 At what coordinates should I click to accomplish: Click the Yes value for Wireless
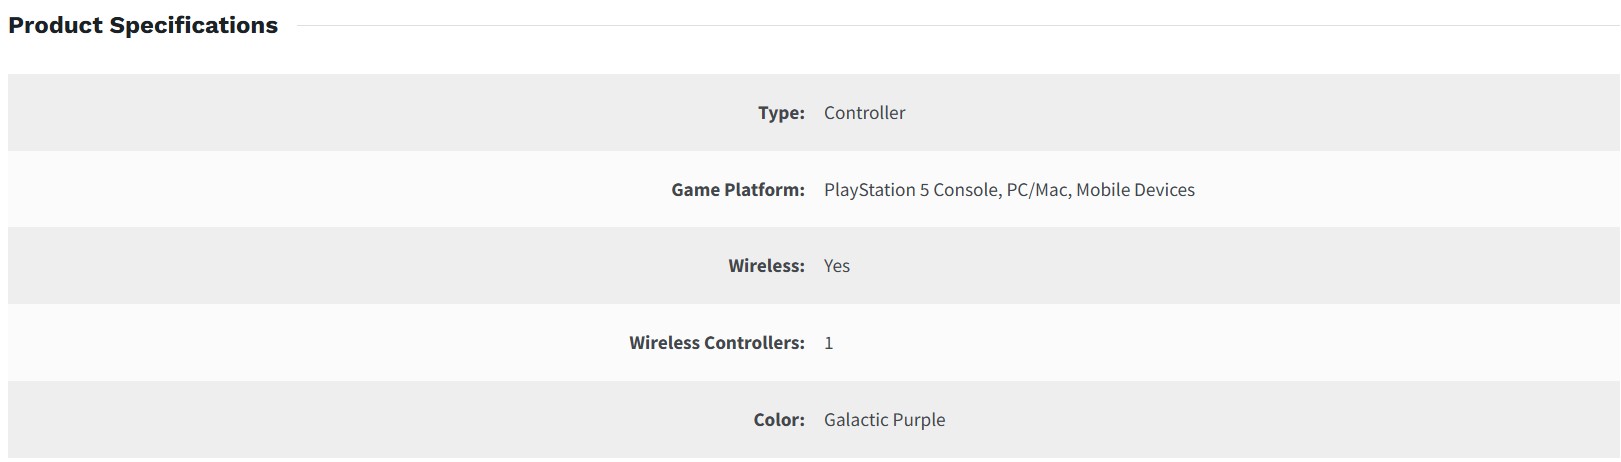click(x=836, y=266)
